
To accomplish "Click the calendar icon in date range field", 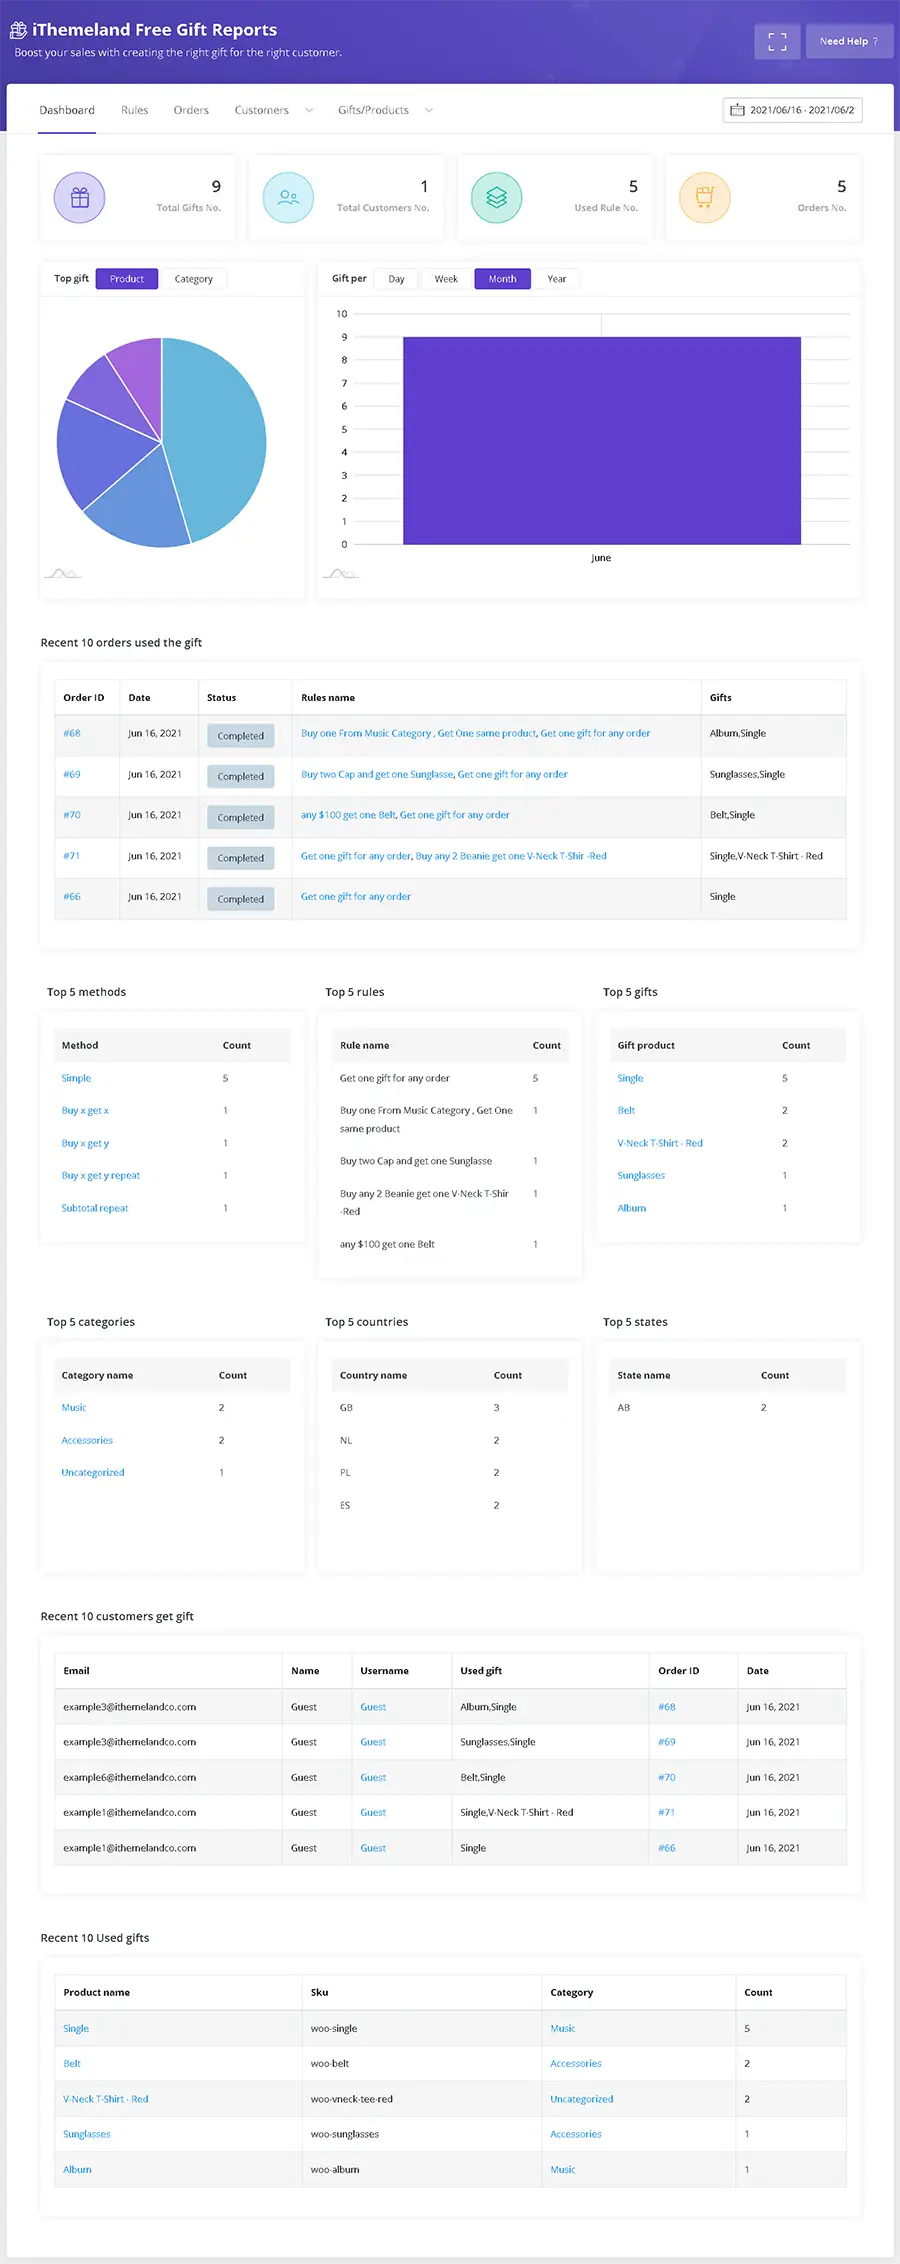I will tap(737, 110).
